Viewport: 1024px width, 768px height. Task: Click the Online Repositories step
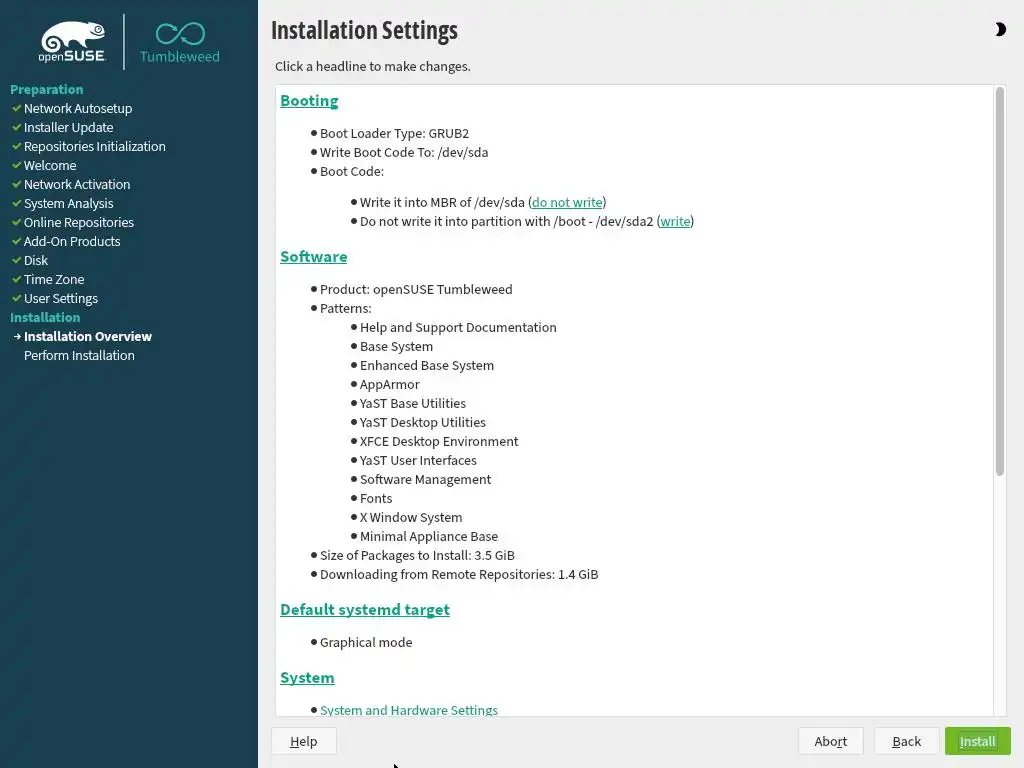tap(79, 222)
